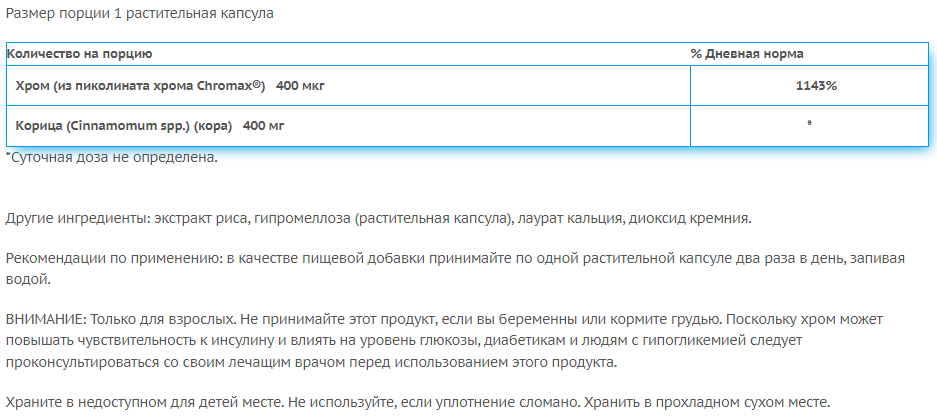Click the "ВНИМАНИЕ" warning word
This screenshot has width=937, height=419.
click(x=46, y=319)
